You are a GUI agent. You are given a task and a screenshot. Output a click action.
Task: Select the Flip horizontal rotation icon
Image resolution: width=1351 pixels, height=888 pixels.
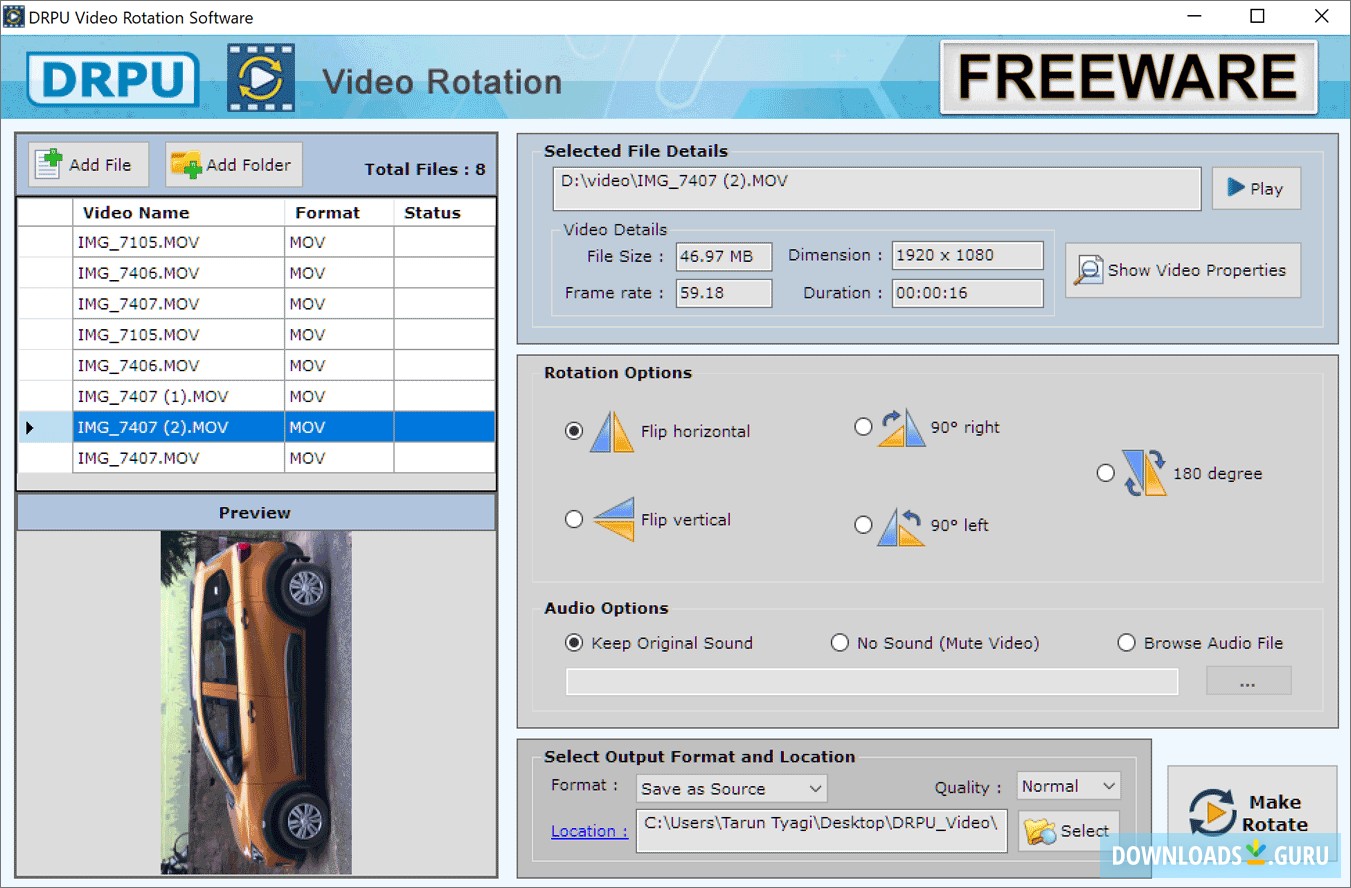610,430
